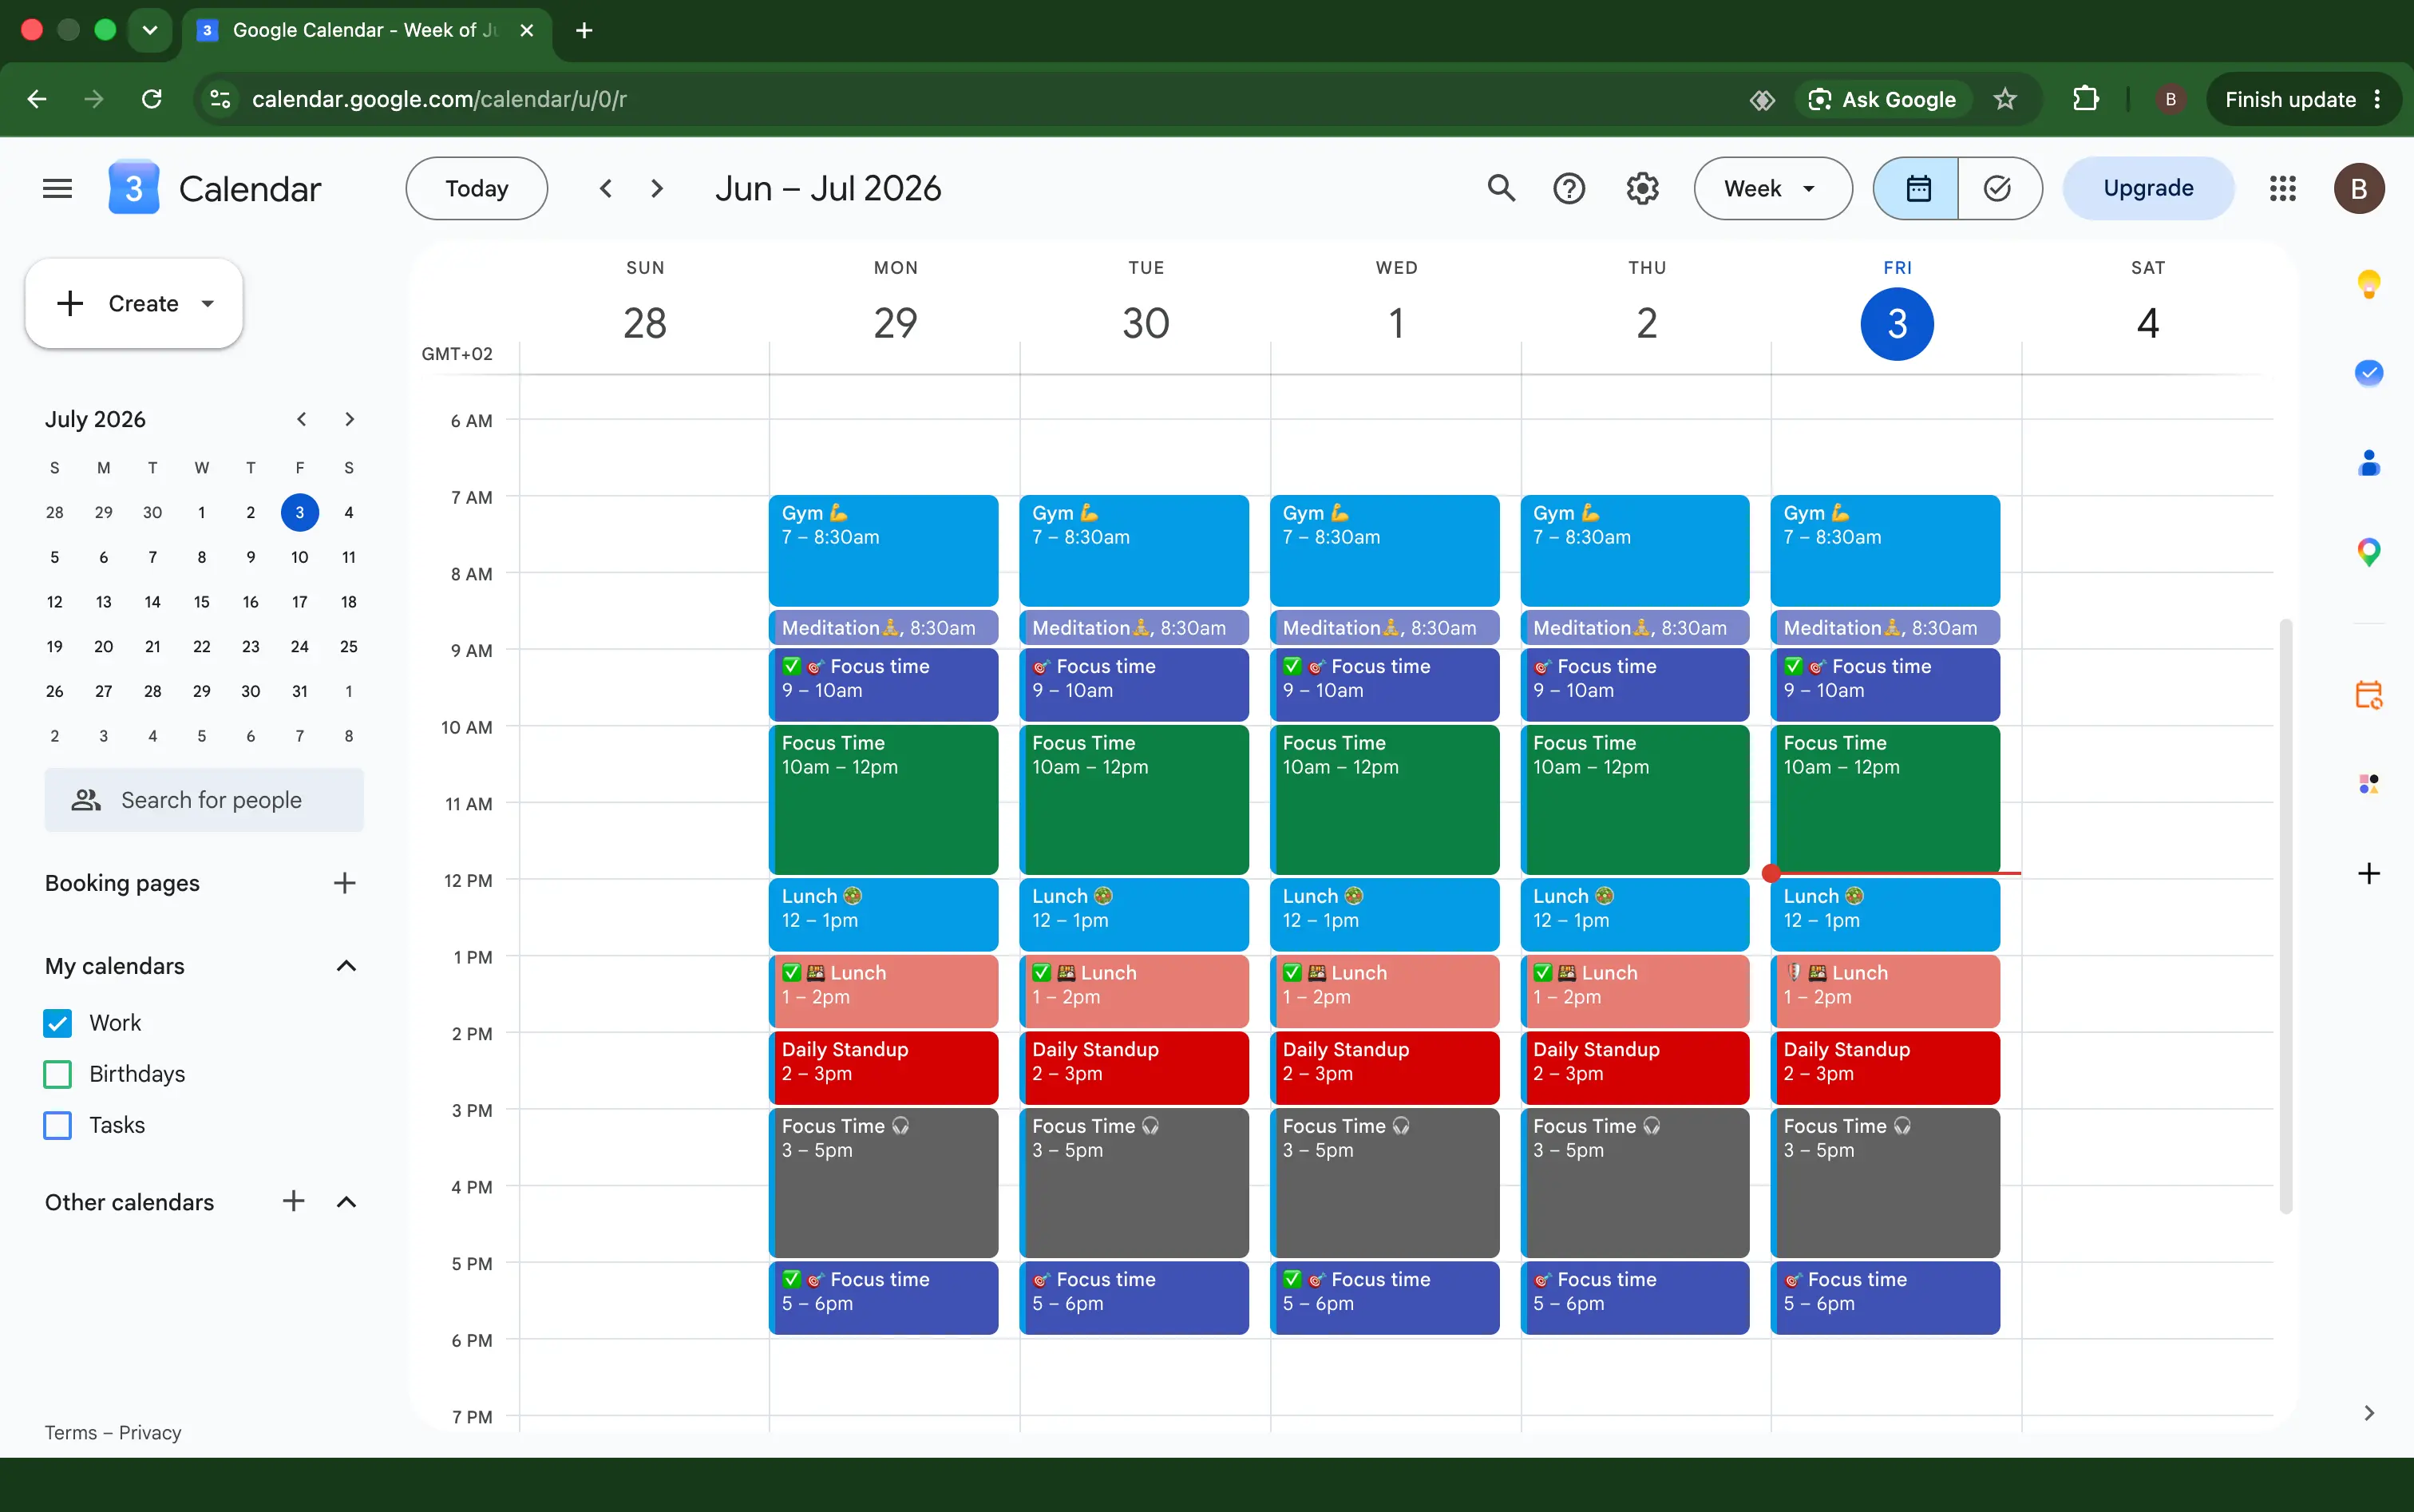Pick July 15 in mini calendar
This screenshot has width=2414, height=1512.
click(201, 601)
